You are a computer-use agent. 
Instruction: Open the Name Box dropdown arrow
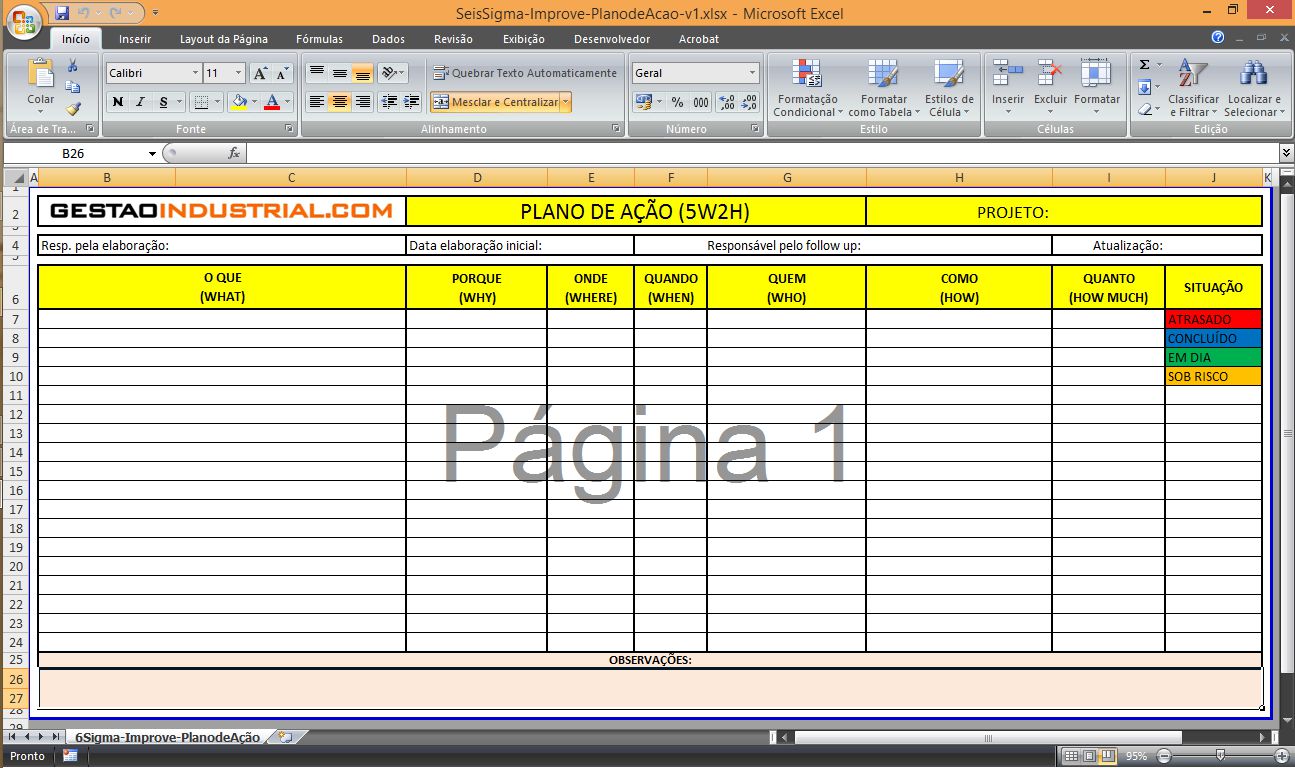click(x=153, y=154)
